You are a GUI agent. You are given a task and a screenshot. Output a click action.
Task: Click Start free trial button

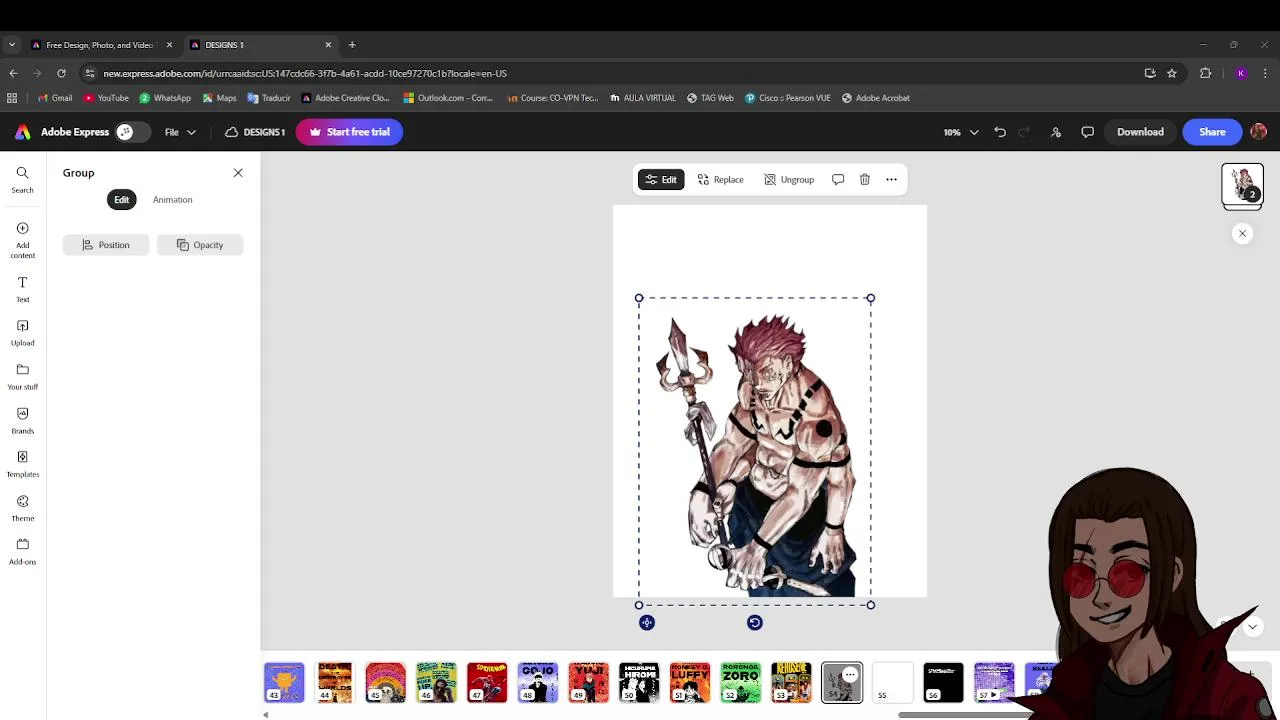pos(349,132)
